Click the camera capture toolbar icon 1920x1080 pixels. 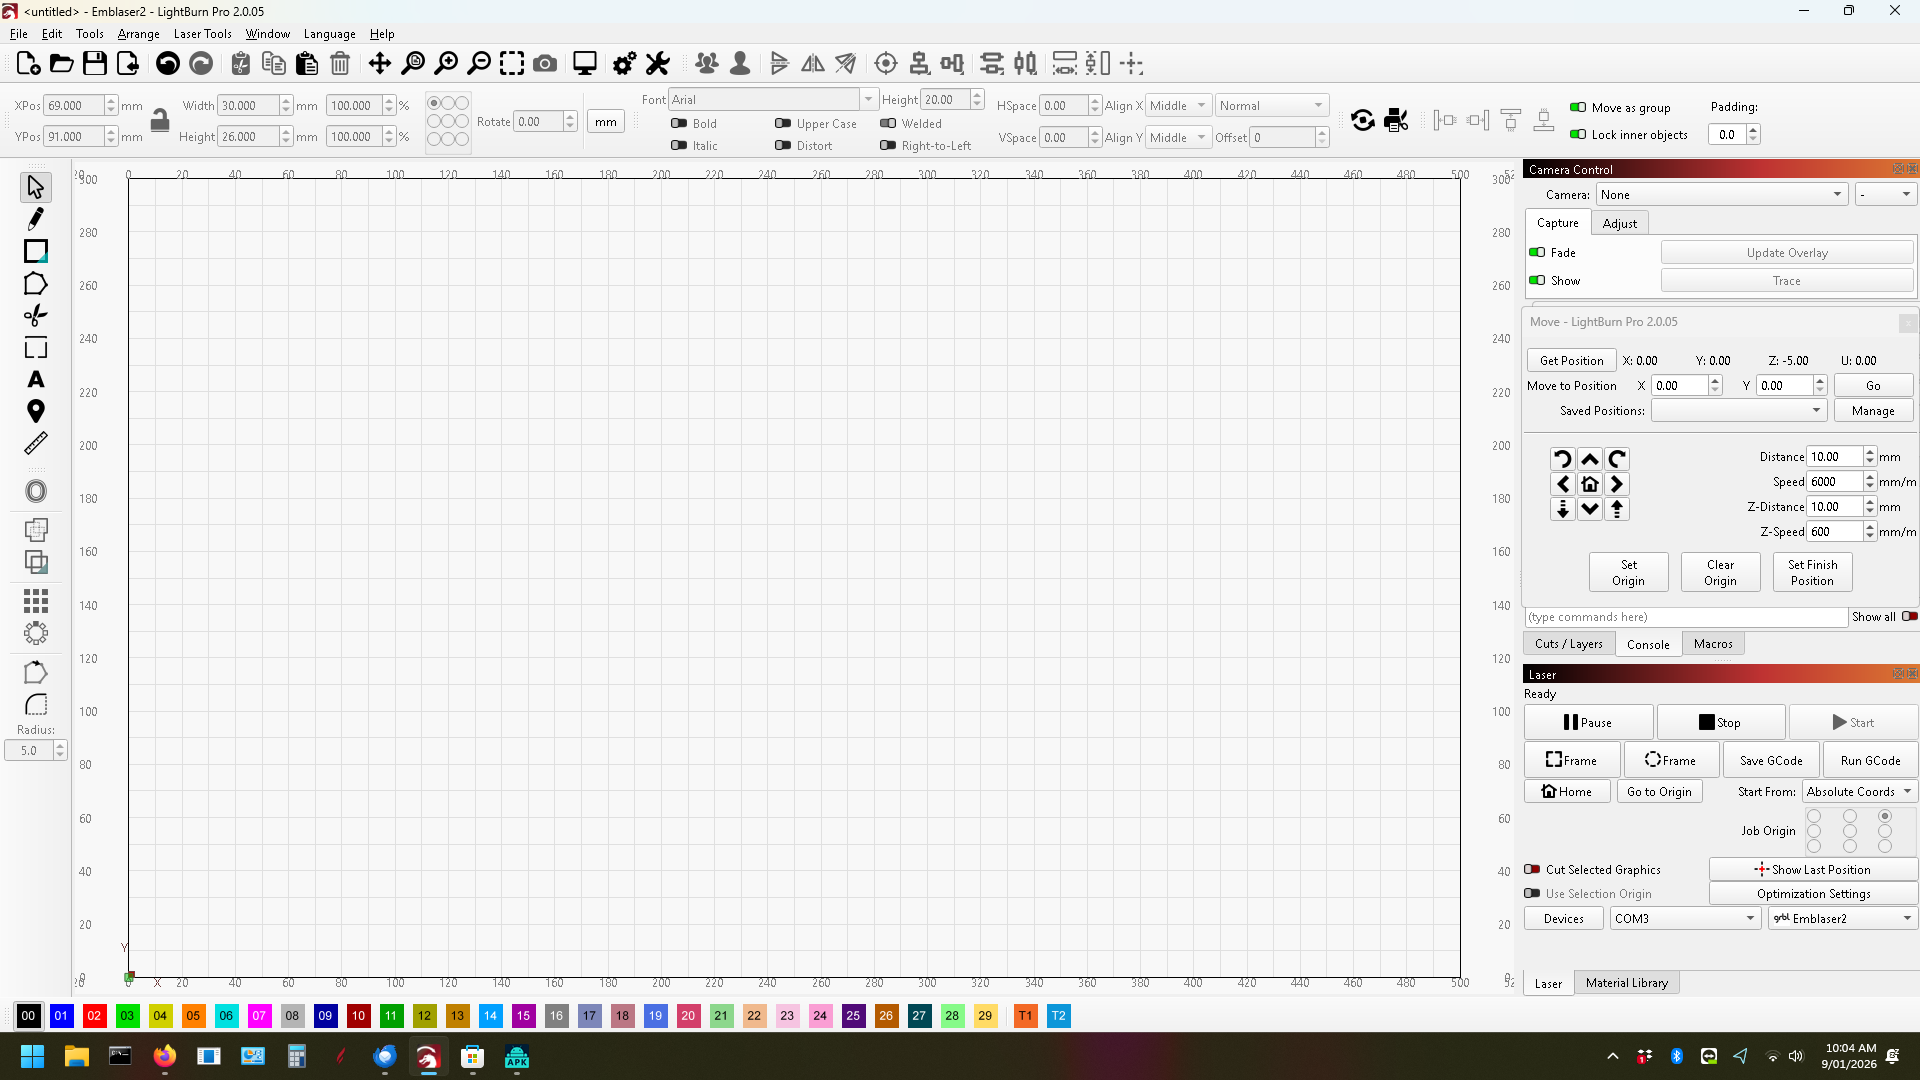(545, 64)
